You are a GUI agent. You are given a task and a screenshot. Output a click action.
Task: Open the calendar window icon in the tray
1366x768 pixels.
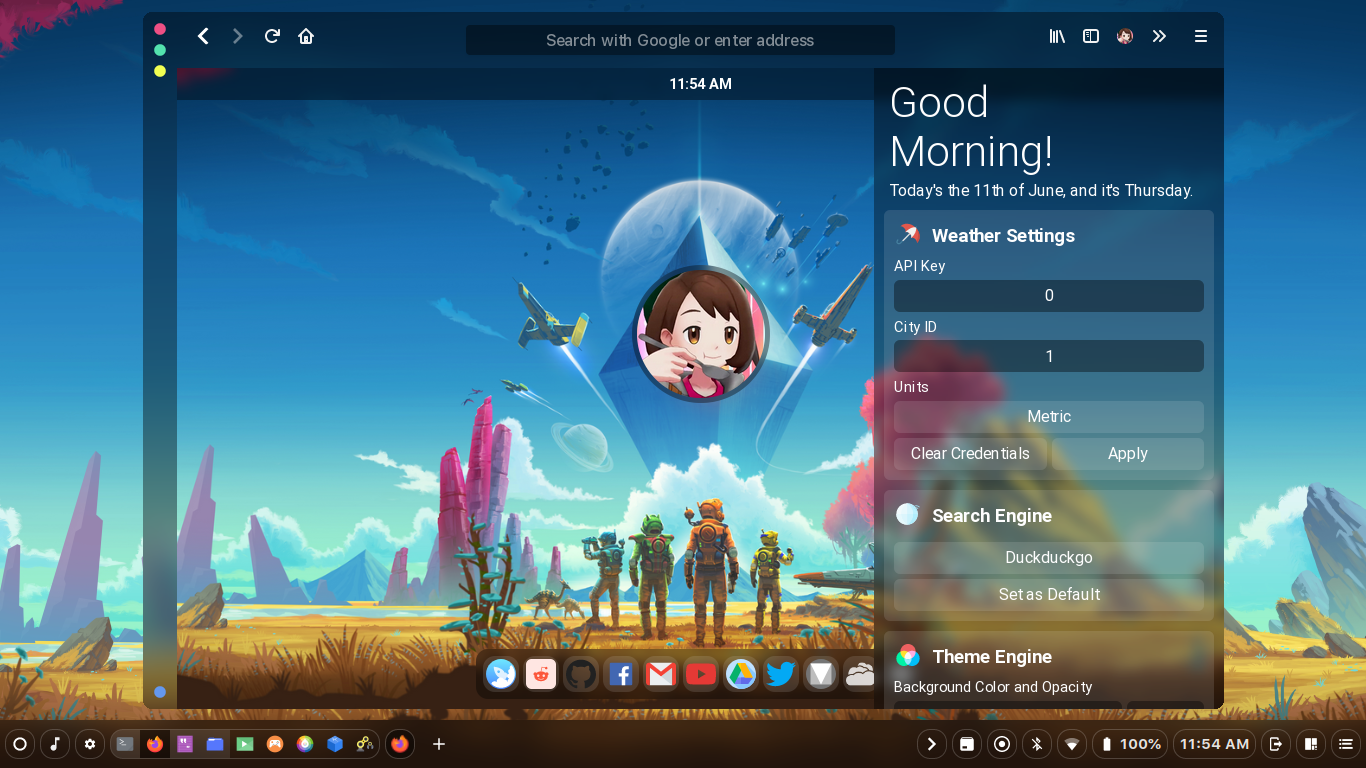(966, 744)
